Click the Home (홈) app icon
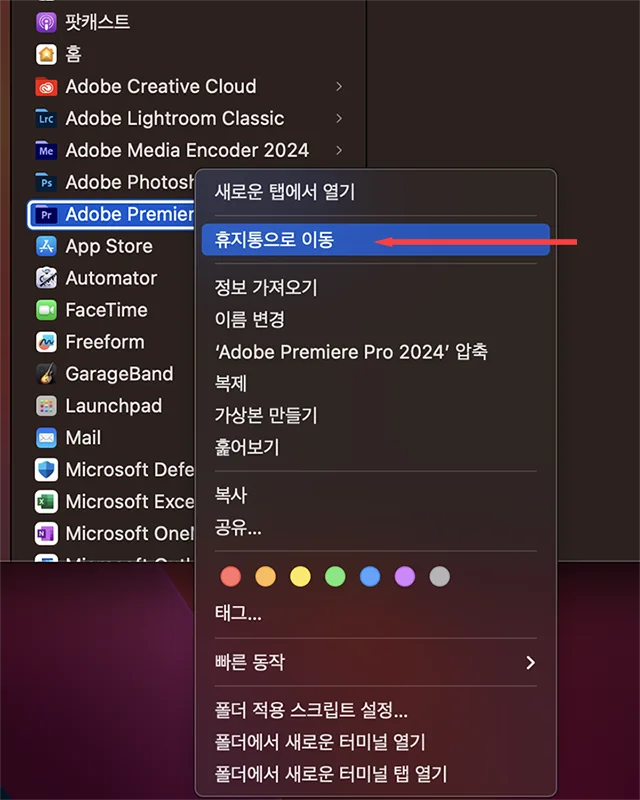This screenshot has width=640, height=800. point(46,54)
